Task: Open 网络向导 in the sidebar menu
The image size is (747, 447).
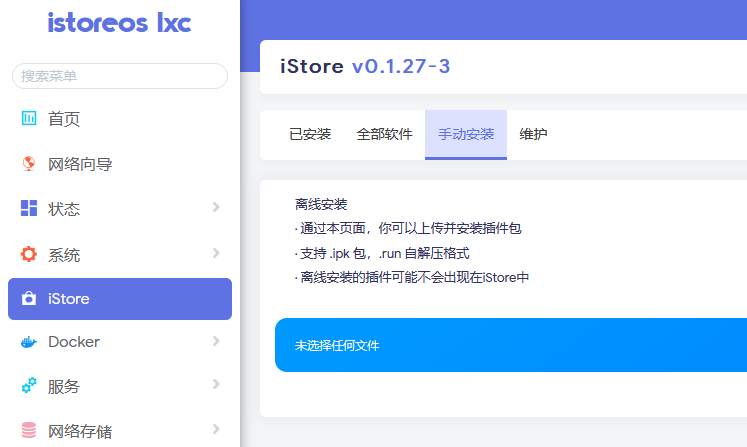Action: (x=120, y=164)
